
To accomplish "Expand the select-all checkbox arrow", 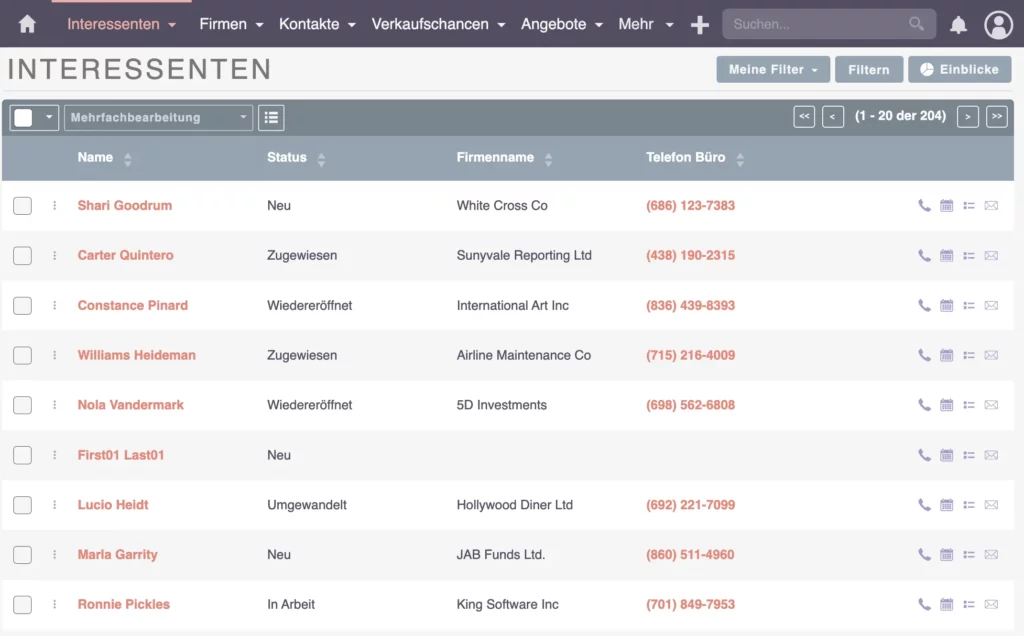I will tap(49, 118).
